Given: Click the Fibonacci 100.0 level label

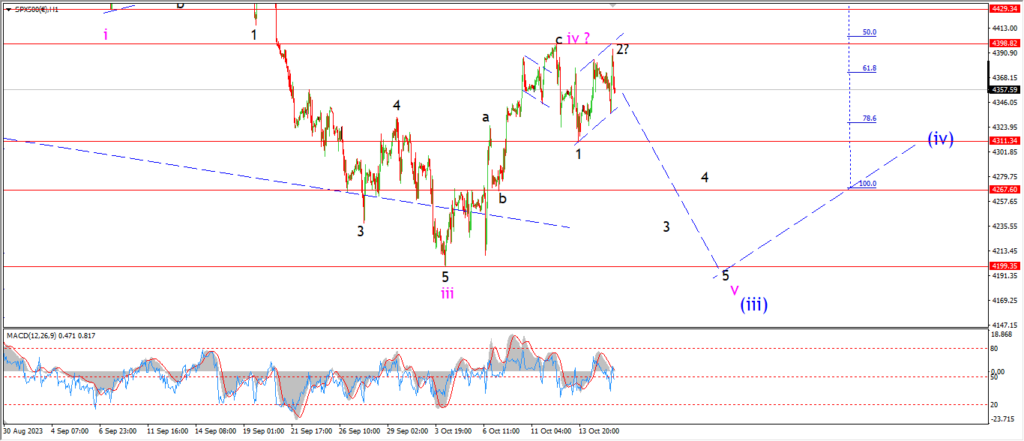Looking at the screenshot, I should pyautogui.click(x=867, y=184).
